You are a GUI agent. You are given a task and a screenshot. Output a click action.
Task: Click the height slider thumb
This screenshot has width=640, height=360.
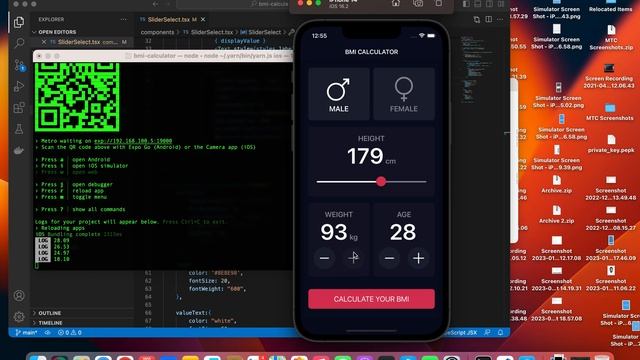[x=381, y=182]
